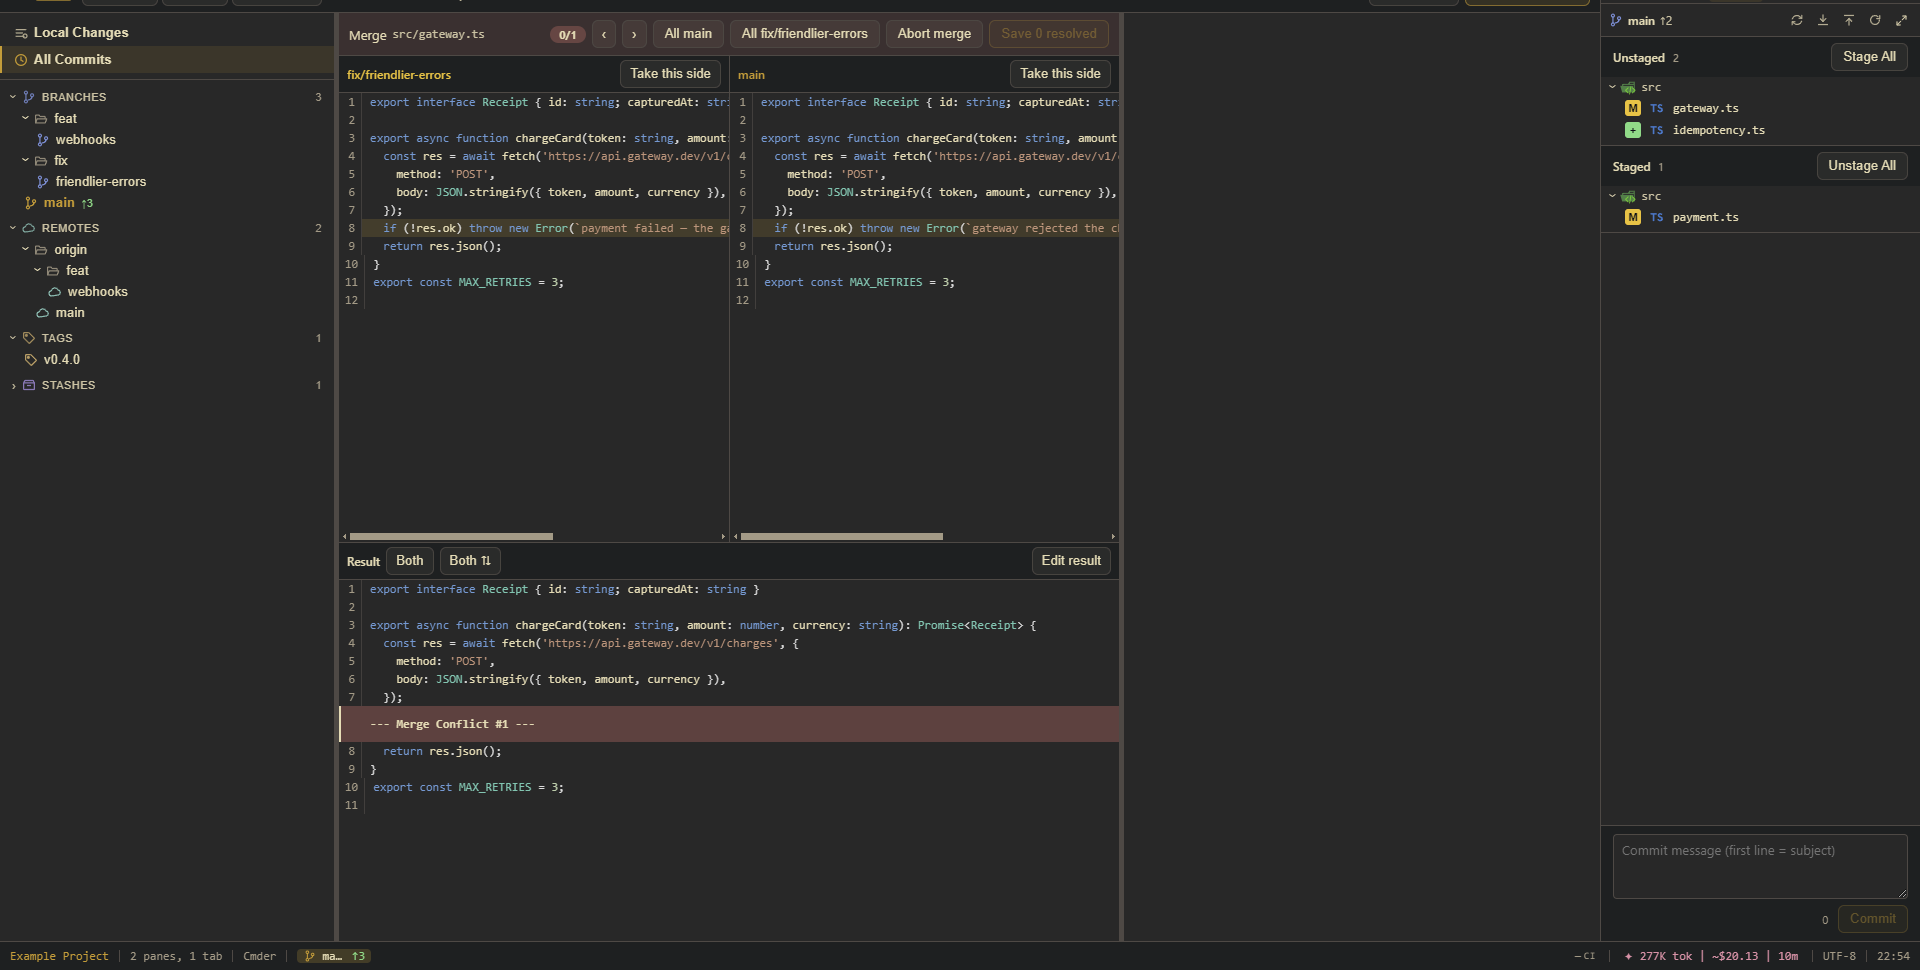This screenshot has width=1920, height=970.
Task: Click the tag icon beside TAGS heading
Action: (x=29, y=338)
